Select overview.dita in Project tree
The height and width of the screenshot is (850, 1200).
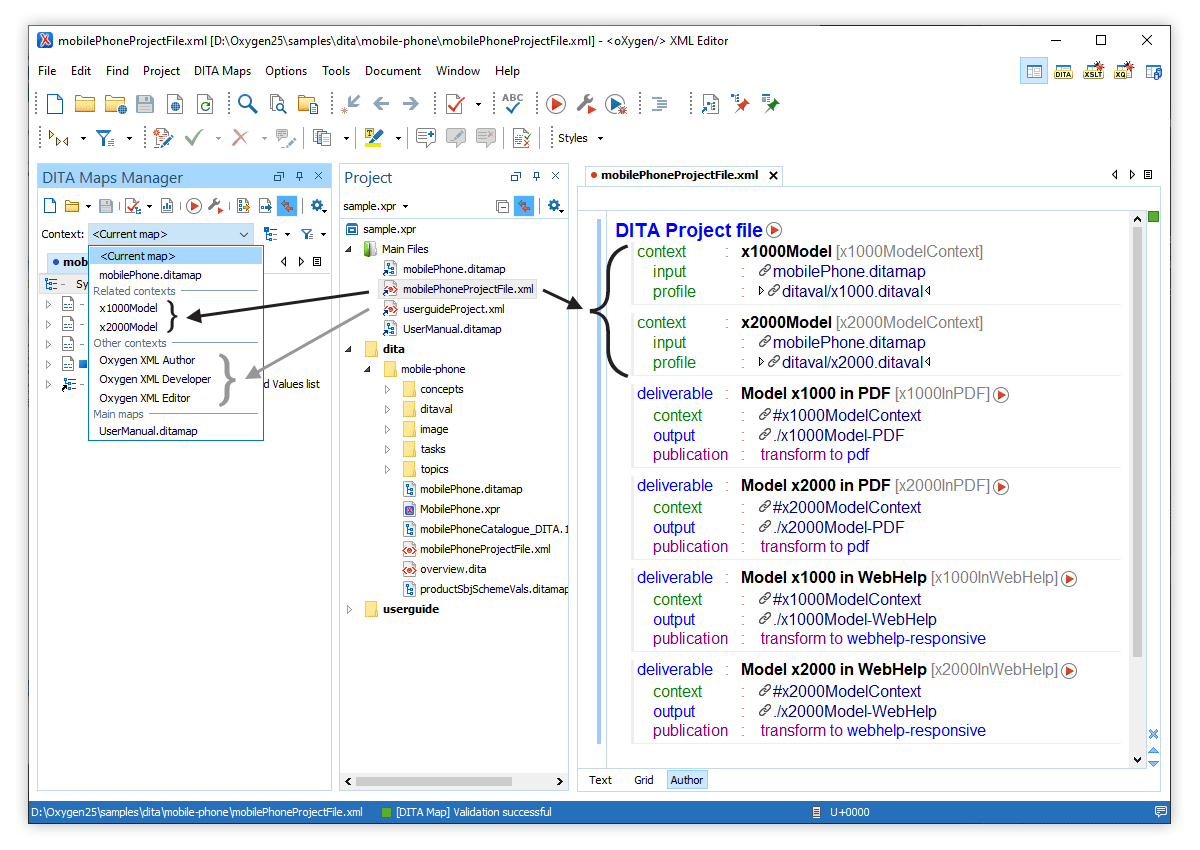pyautogui.click(x=453, y=569)
